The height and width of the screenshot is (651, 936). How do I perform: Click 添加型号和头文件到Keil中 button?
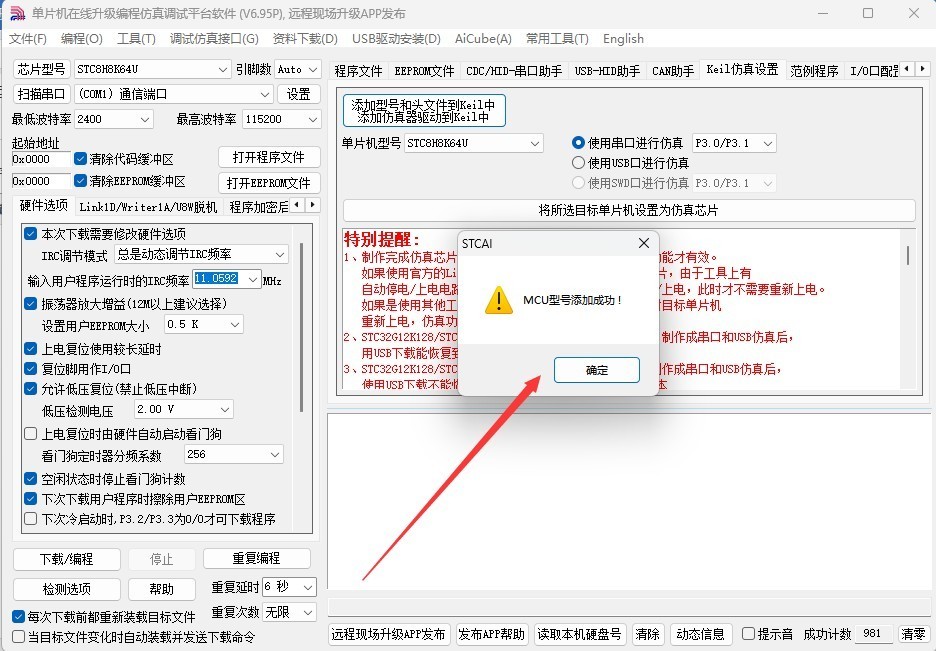[x=424, y=110]
